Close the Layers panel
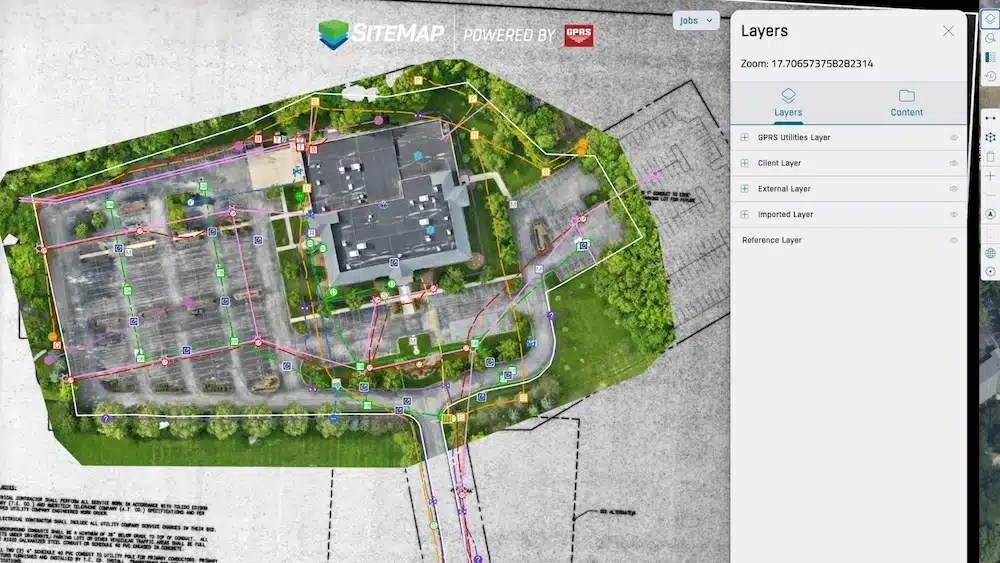Screen dimensions: 1000x563 (948, 31)
